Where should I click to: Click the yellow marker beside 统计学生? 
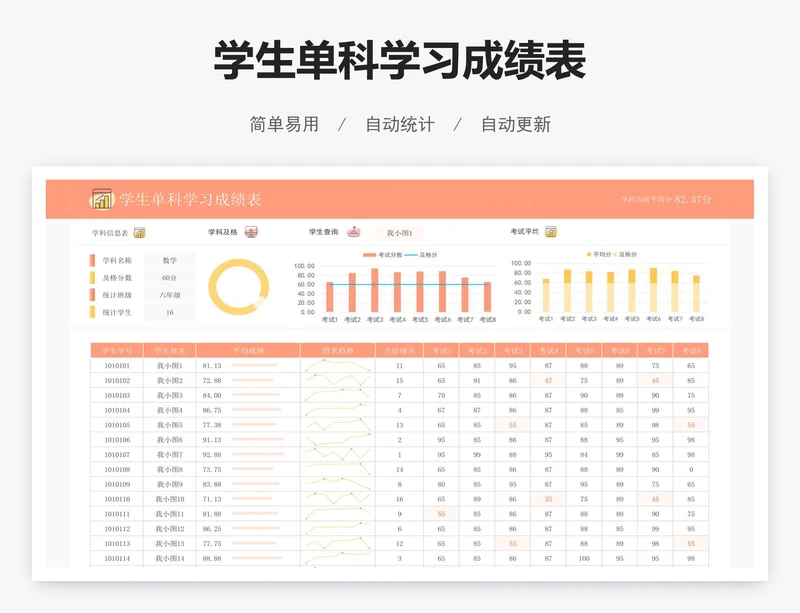pyautogui.click(x=92, y=312)
